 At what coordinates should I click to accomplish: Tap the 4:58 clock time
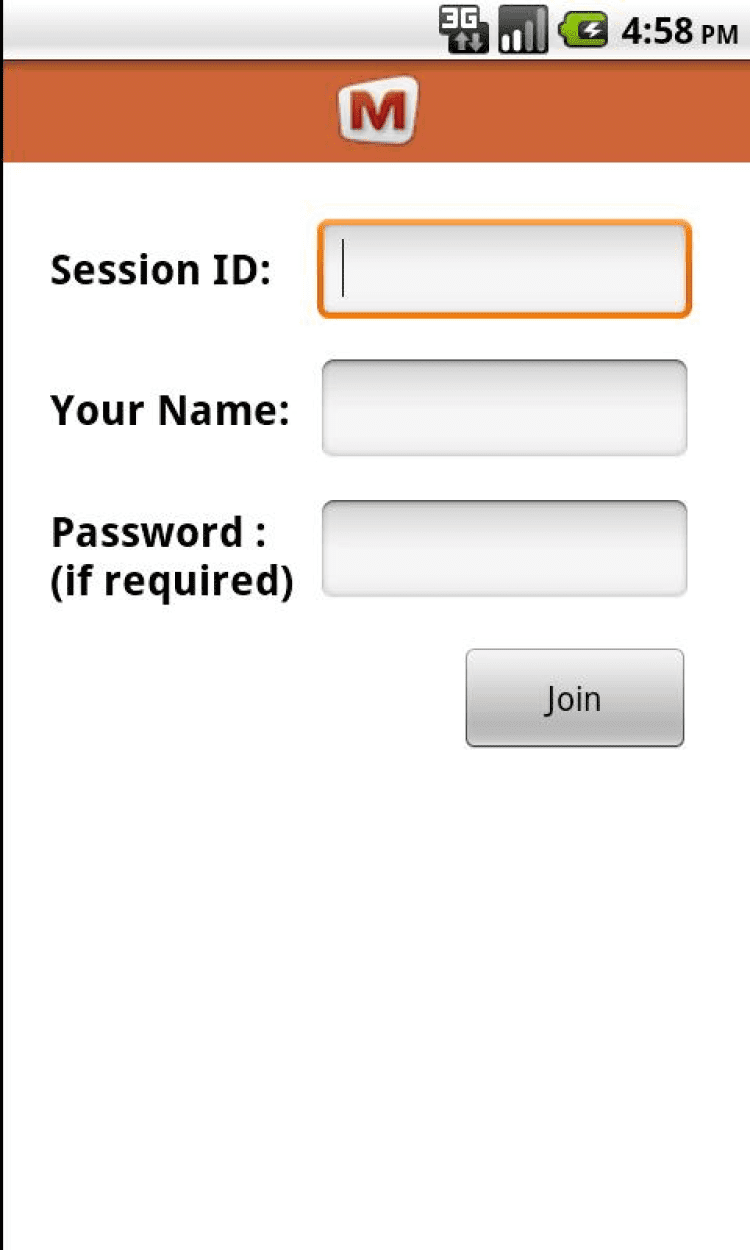[657, 31]
